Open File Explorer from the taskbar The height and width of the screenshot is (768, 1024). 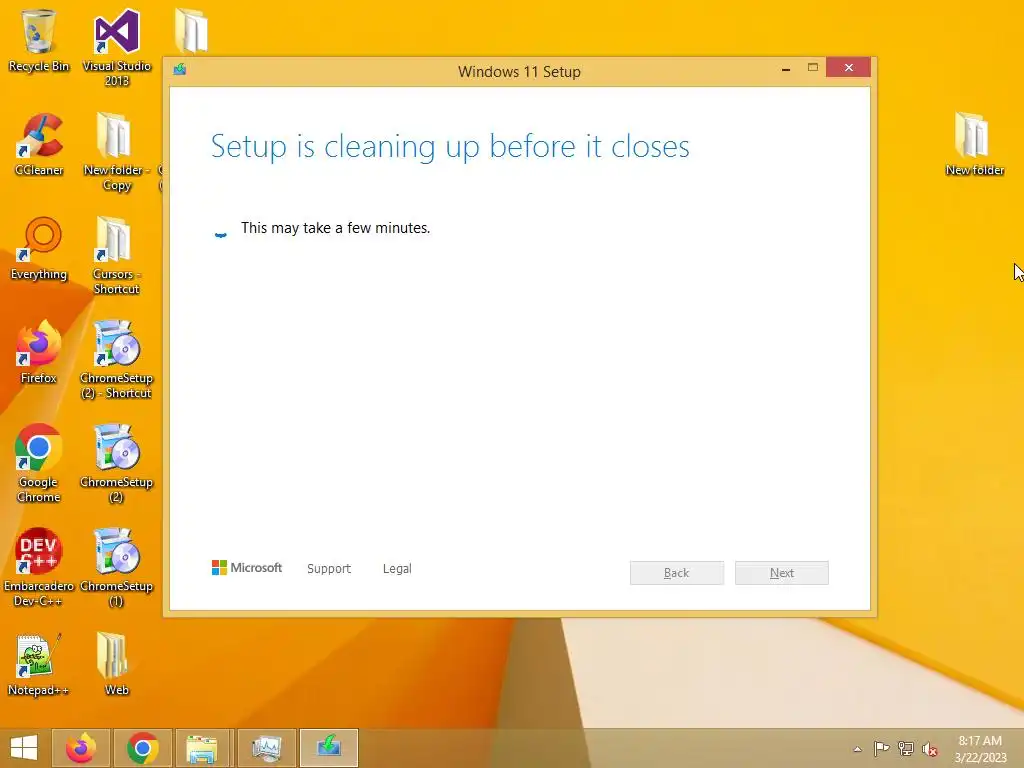[x=202, y=748]
